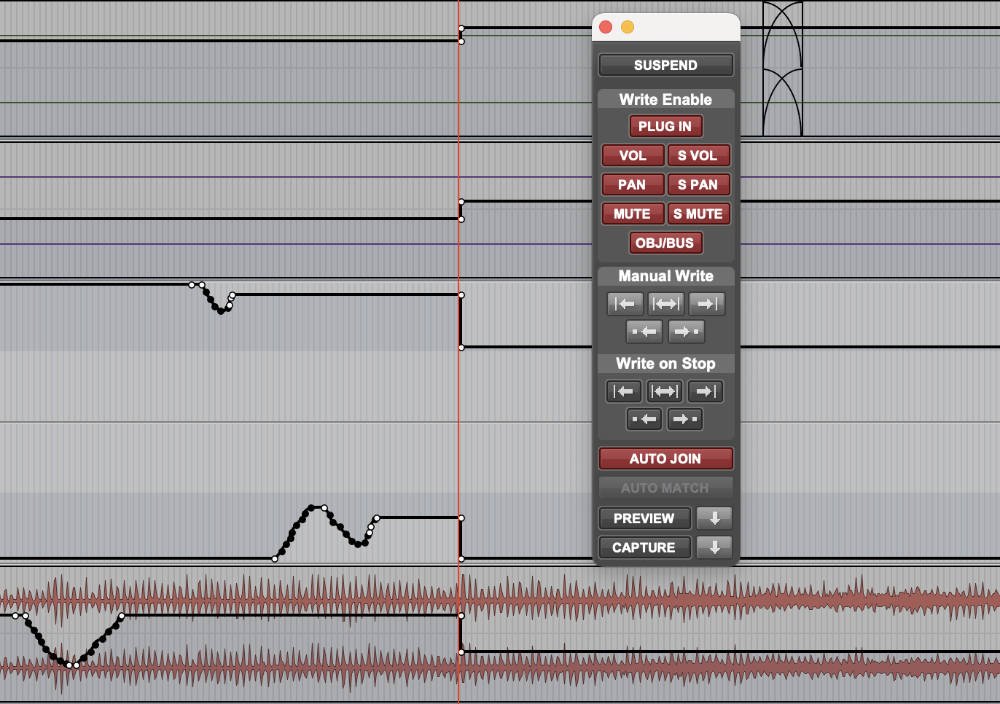The image size is (1000, 704).
Task: Click the punch arrow next to CAPTURE
Action: click(714, 548)
